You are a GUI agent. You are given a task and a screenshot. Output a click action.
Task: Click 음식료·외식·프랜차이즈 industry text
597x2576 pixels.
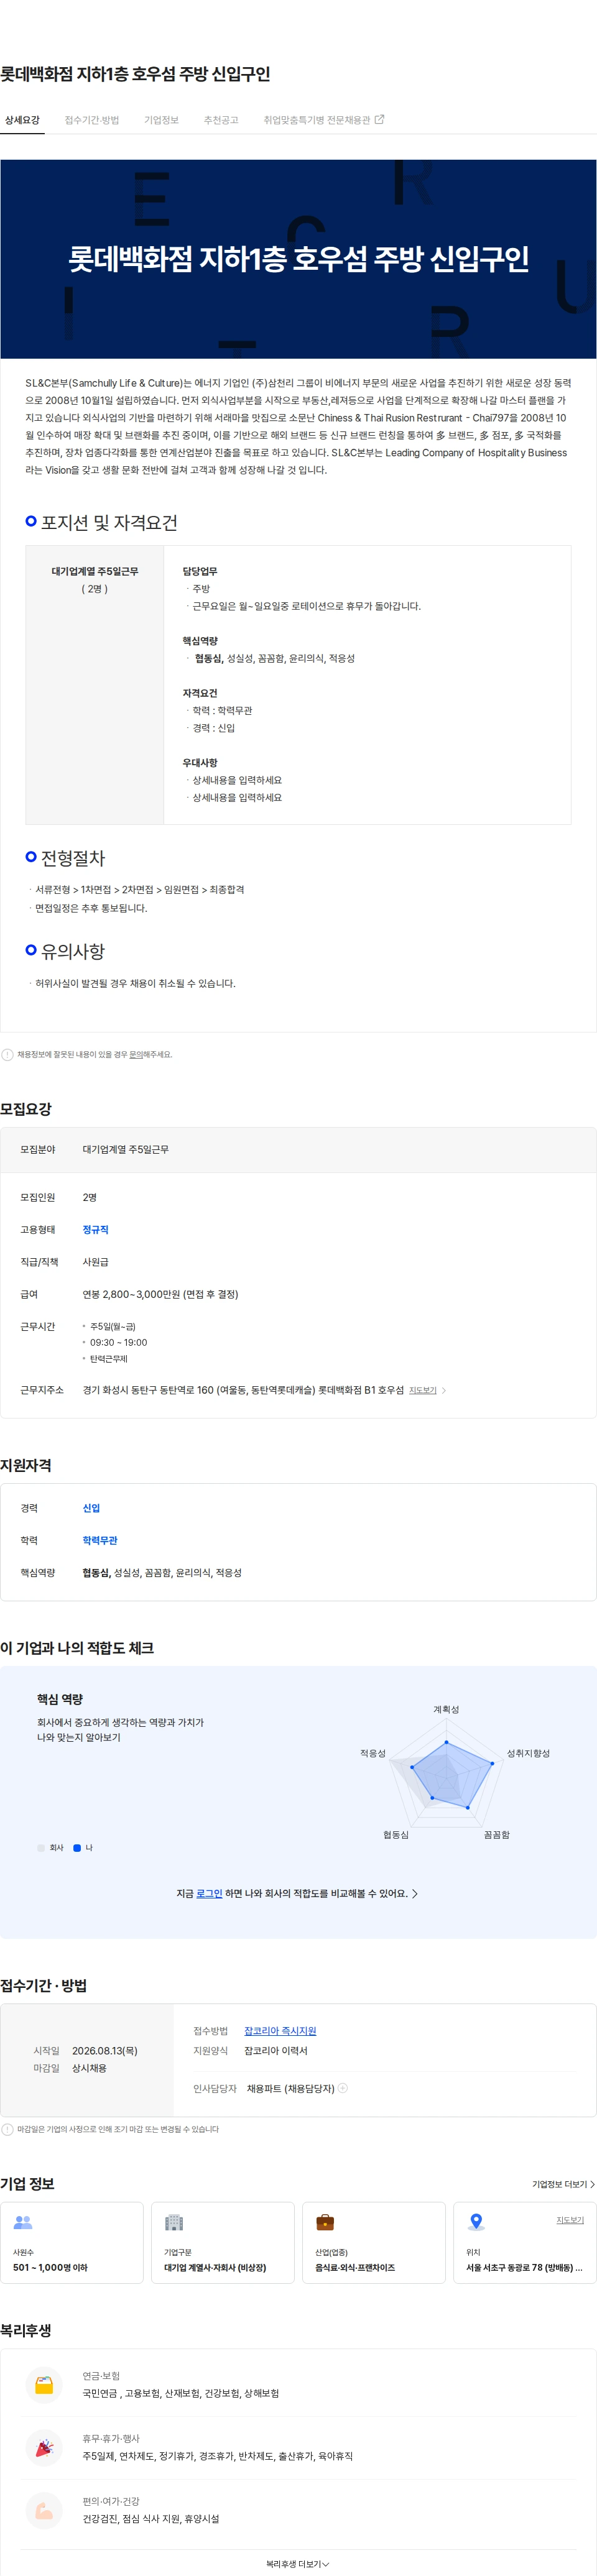(x=355, y=2267)
